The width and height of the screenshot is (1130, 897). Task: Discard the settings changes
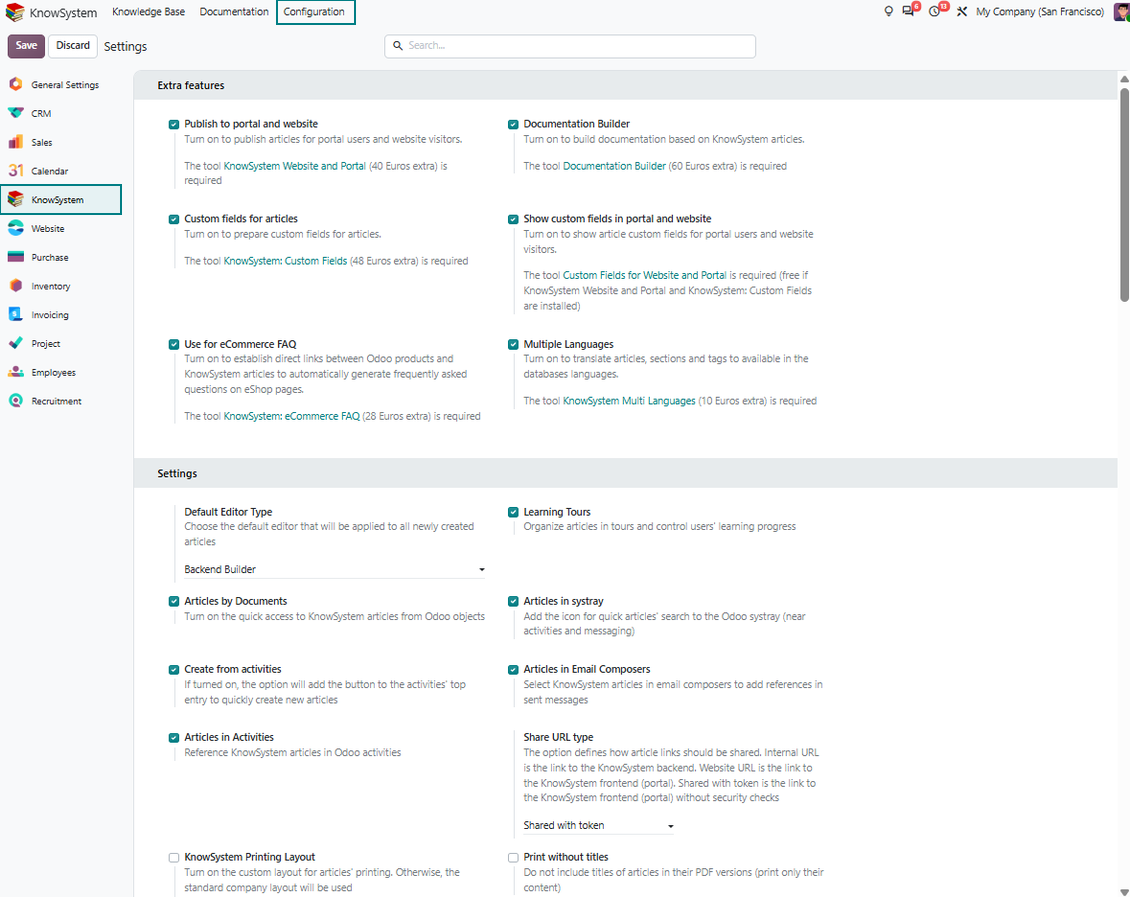click(x=73, y=45)
